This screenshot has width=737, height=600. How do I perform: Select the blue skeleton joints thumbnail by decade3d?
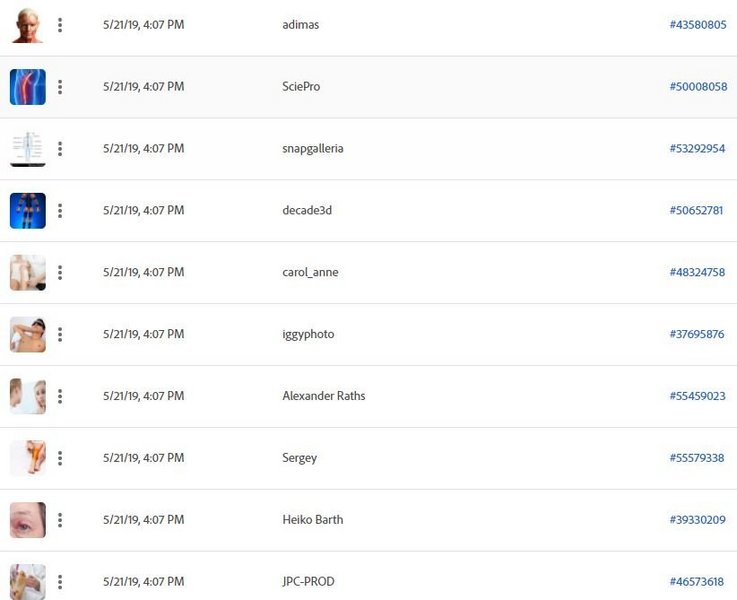[28, 211]
